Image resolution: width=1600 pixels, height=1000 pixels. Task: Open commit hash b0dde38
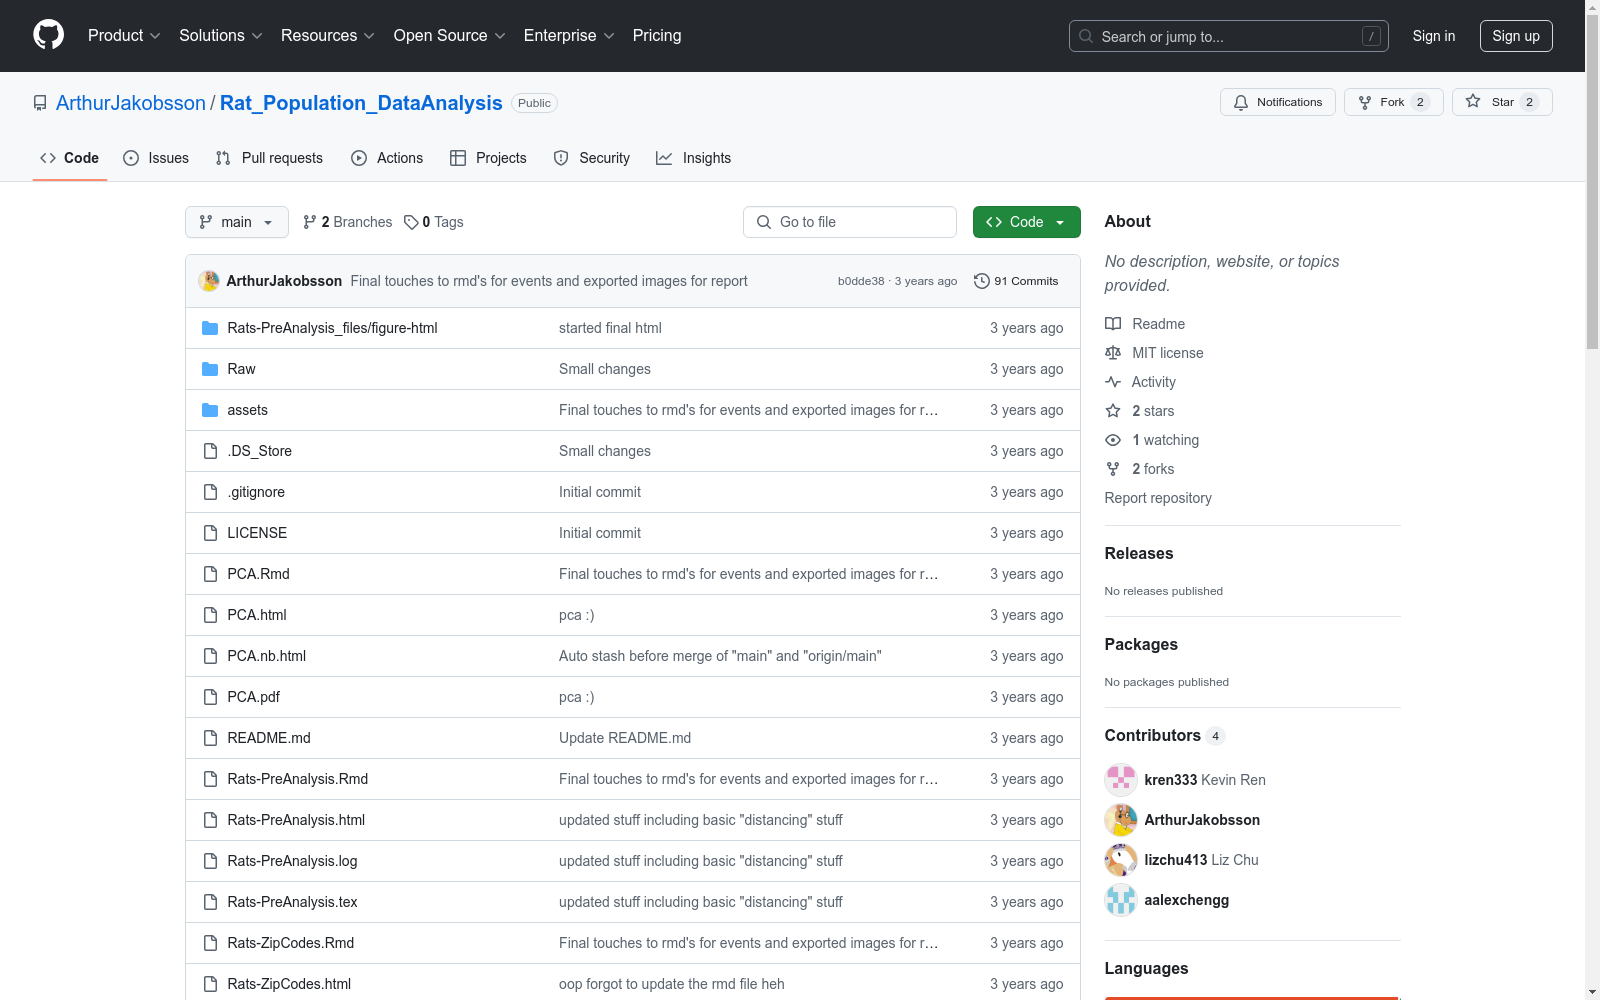[x=861, y=281]
